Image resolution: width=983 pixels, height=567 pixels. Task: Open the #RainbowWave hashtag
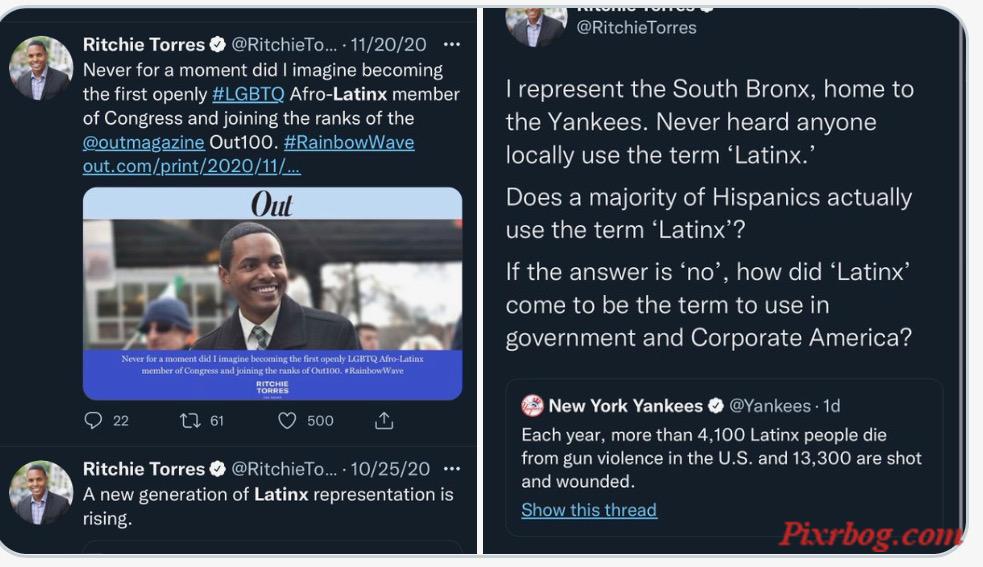point(349,142)
